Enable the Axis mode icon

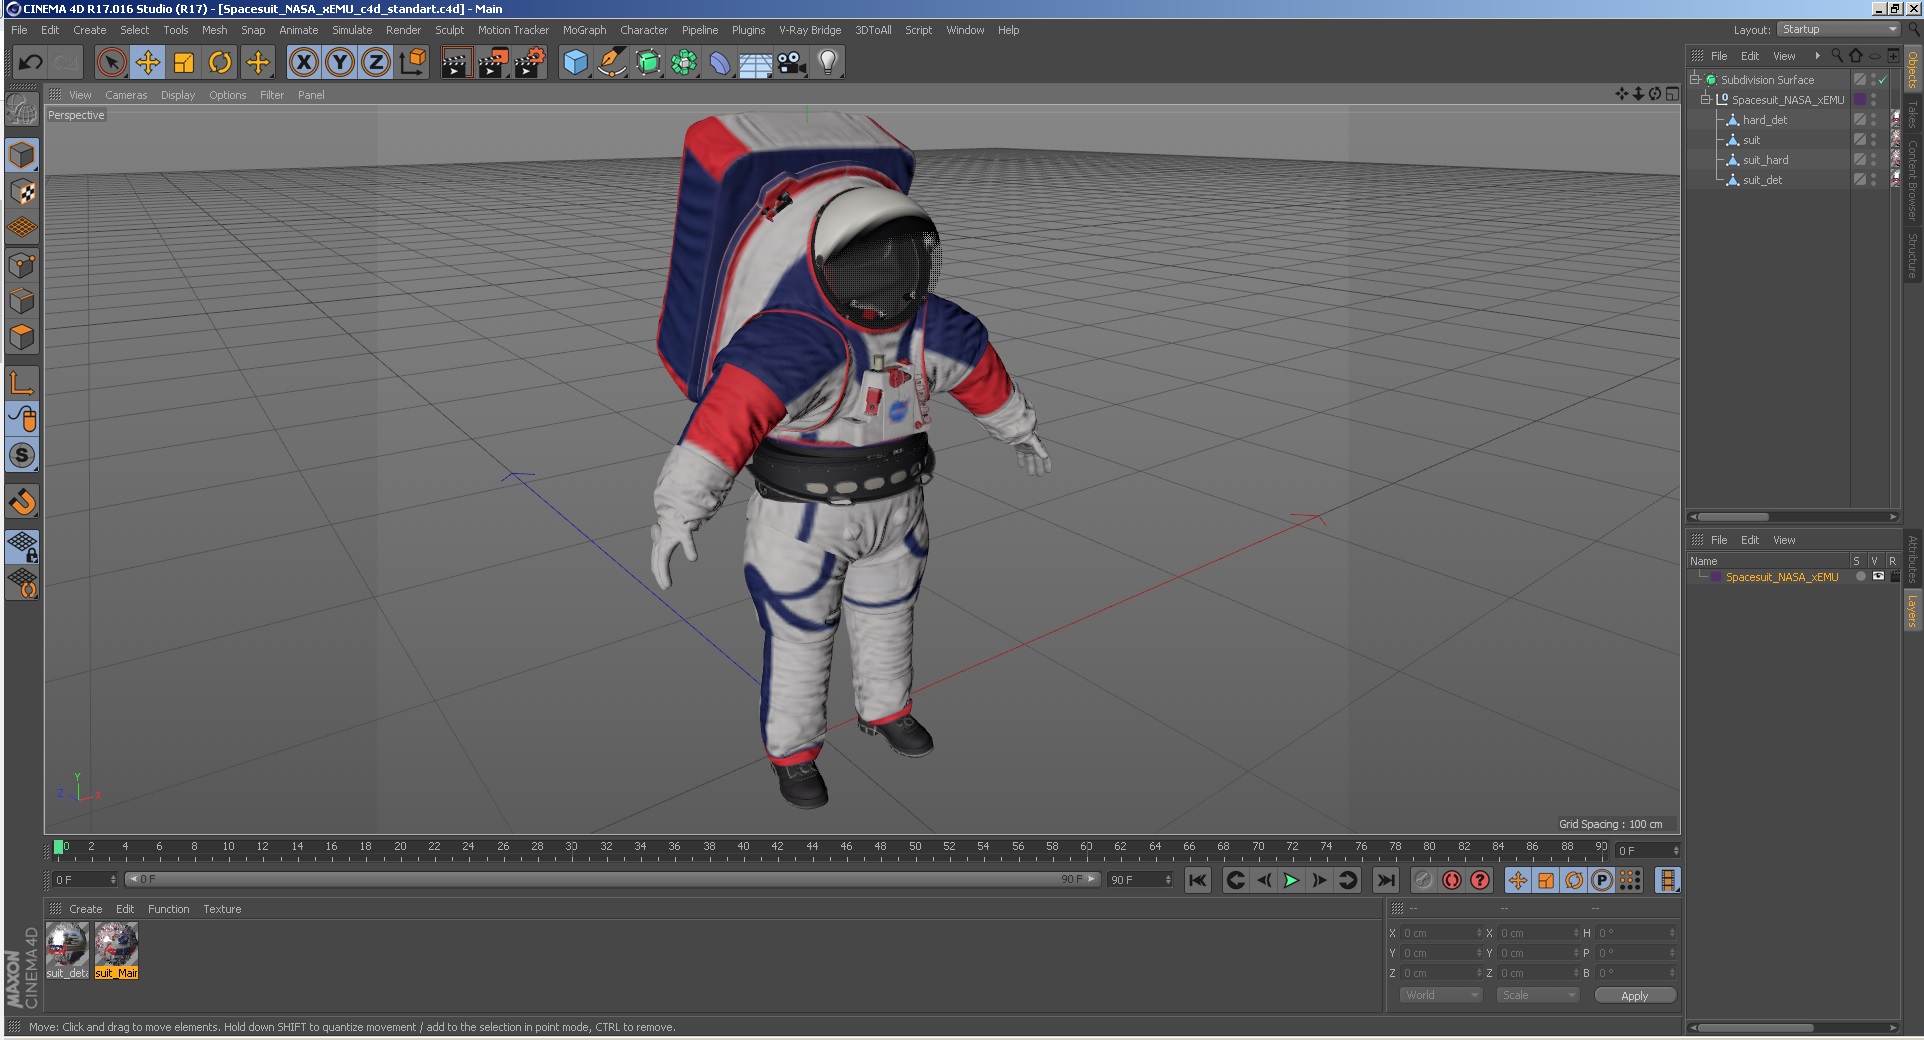pyautogui.click(x=22, y=383)
